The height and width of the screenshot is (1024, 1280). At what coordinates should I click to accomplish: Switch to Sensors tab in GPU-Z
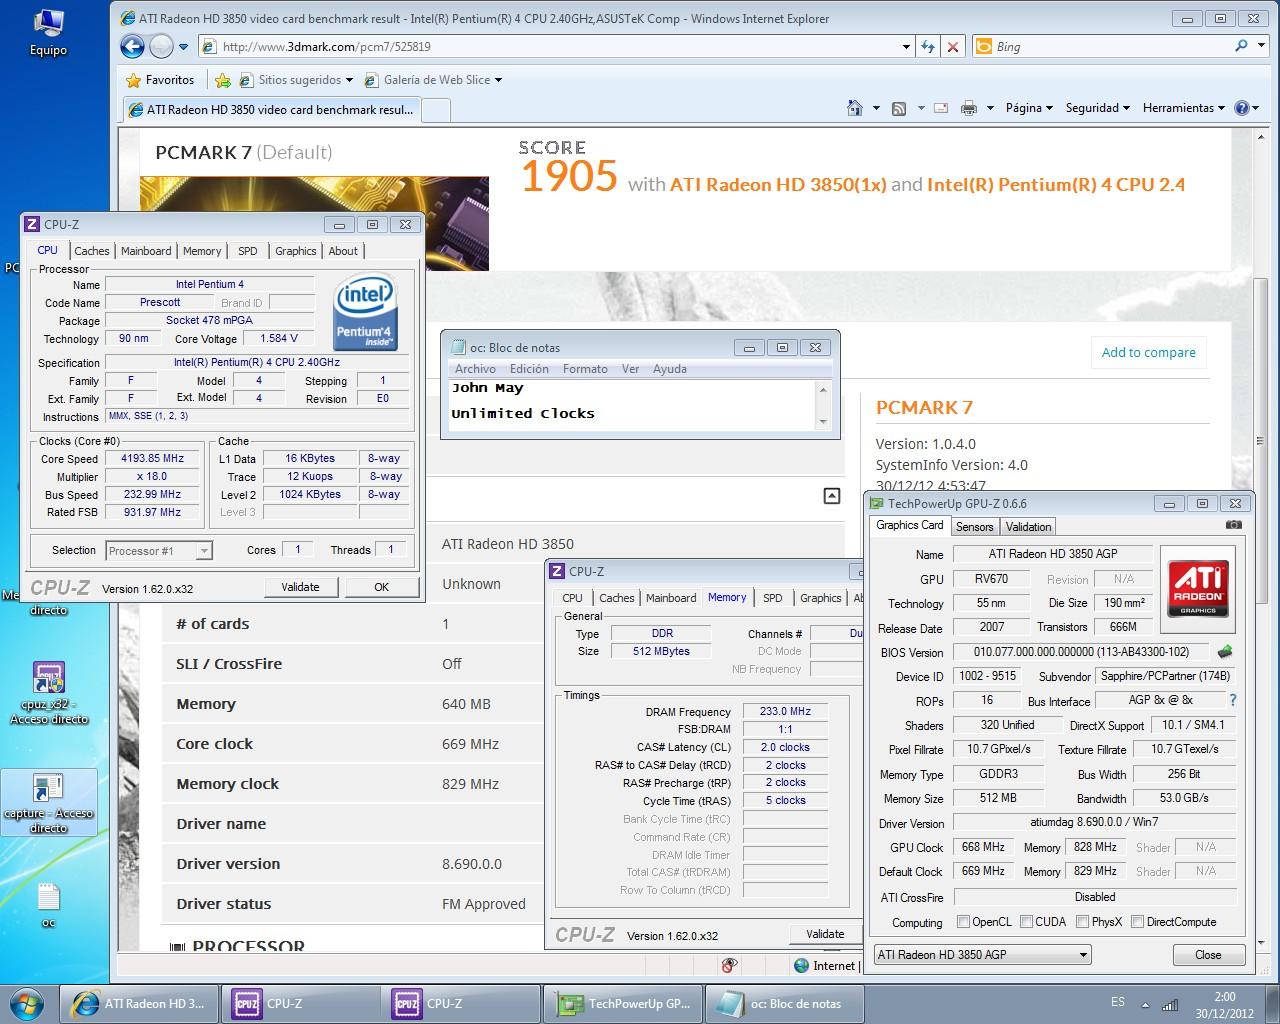tap(974, 527)
